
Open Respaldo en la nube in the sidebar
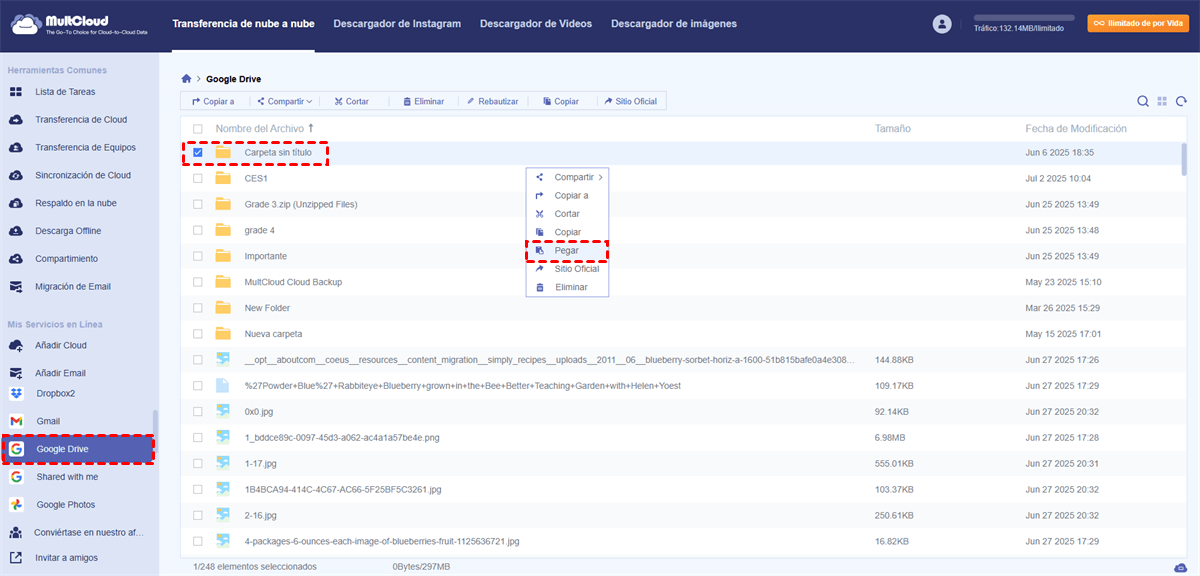pos(76,203)
